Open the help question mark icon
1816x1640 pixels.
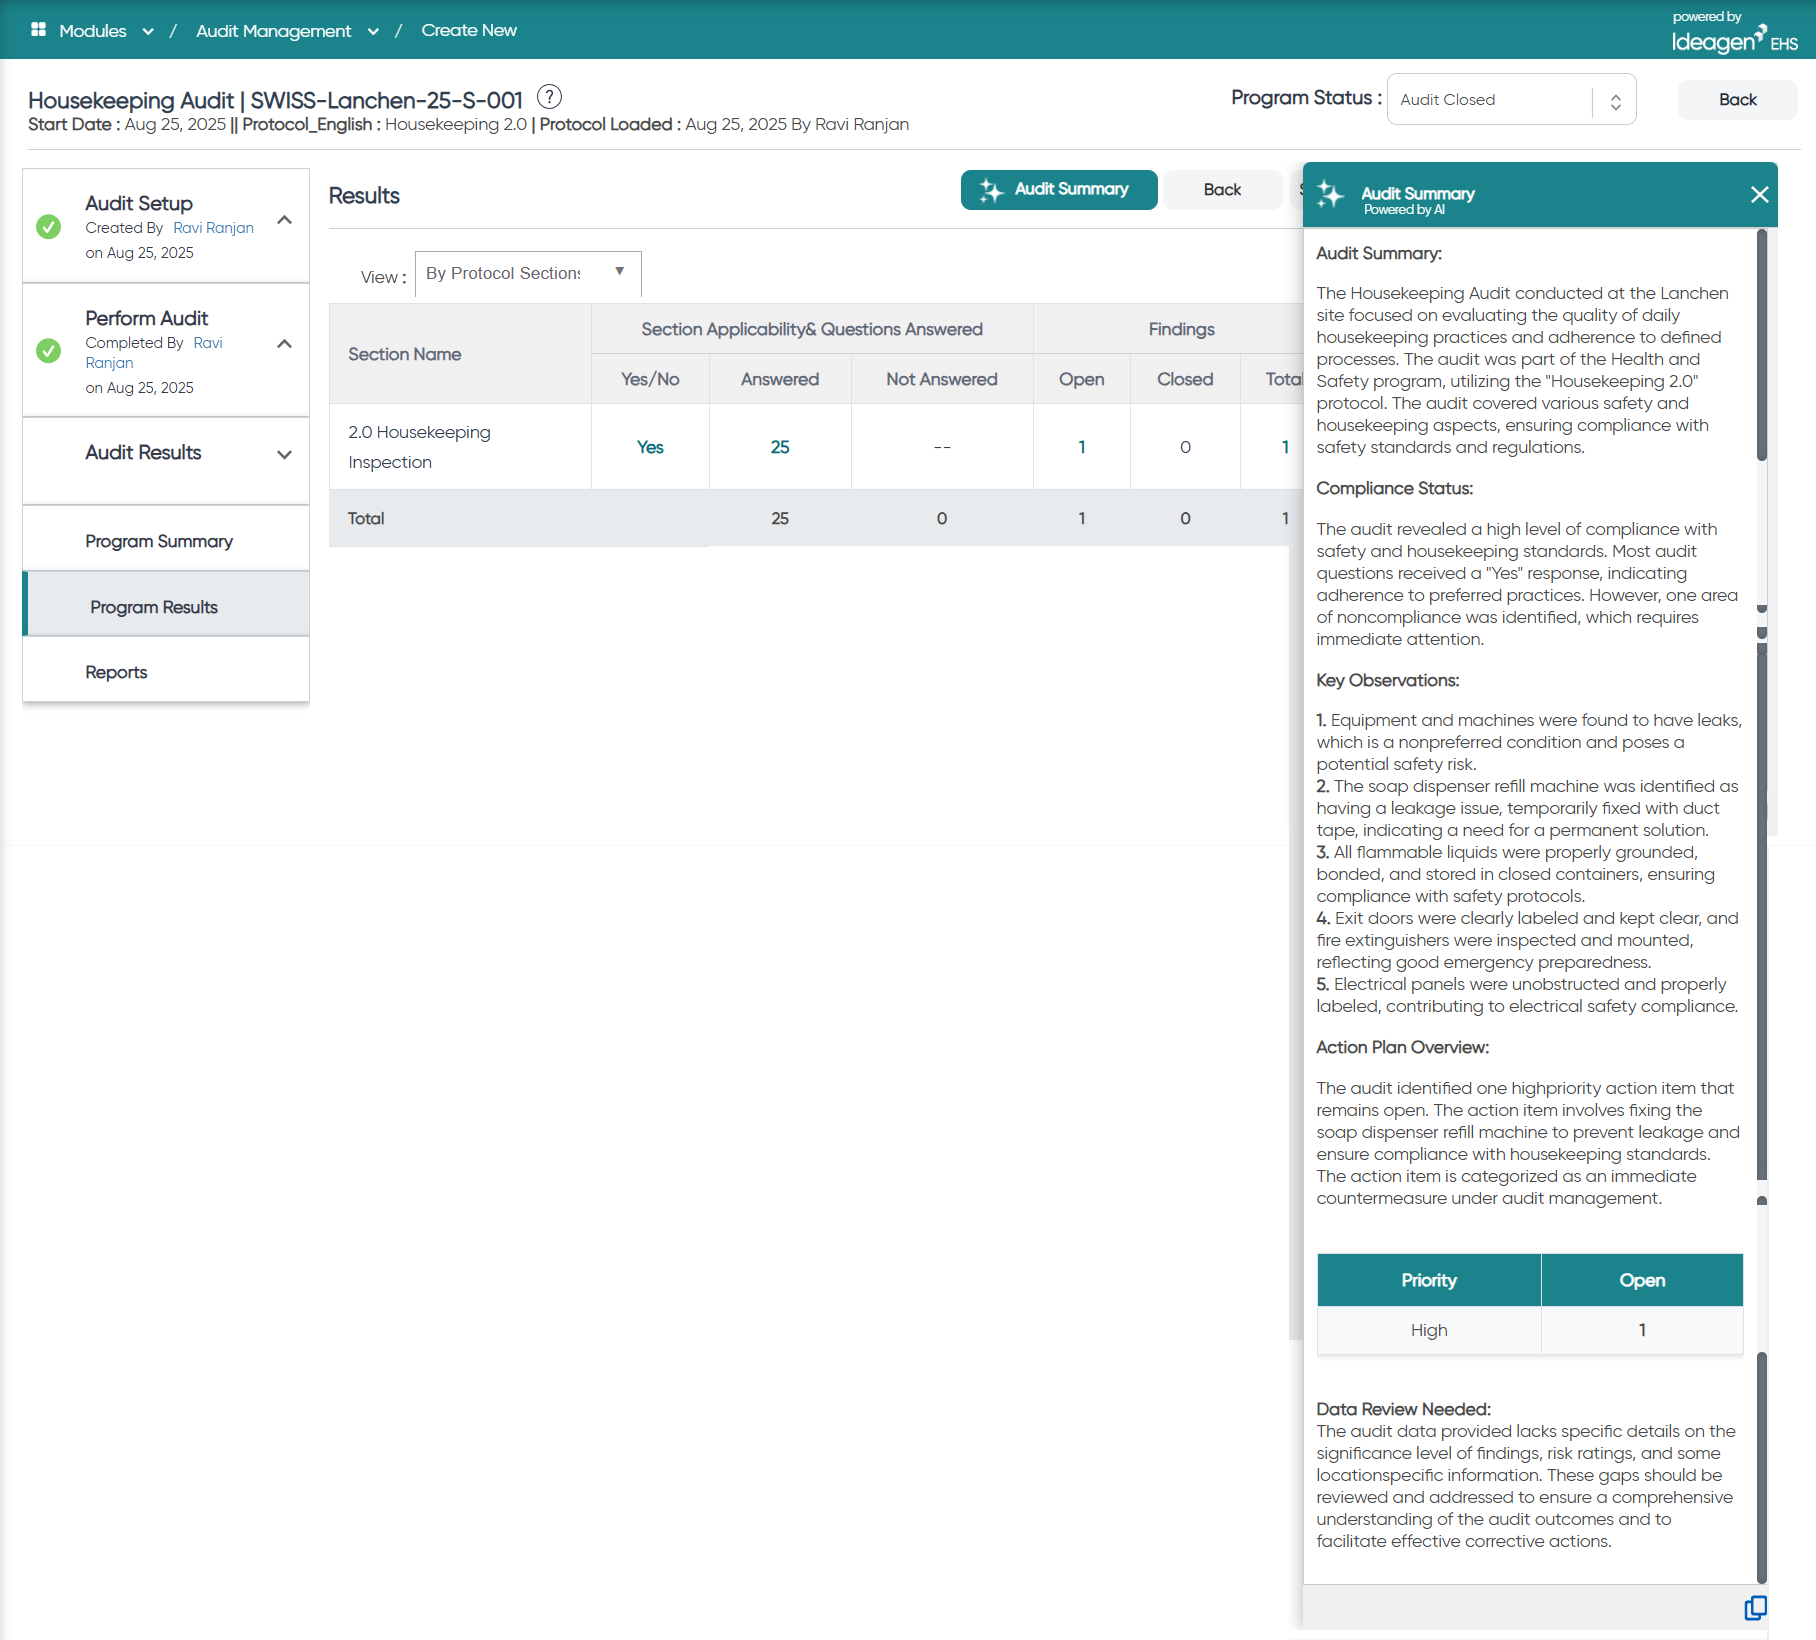(549, 97)
